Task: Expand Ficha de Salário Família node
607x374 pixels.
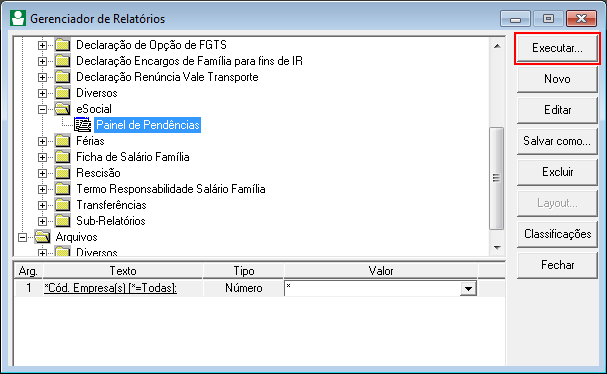Action: click(42, 157)
